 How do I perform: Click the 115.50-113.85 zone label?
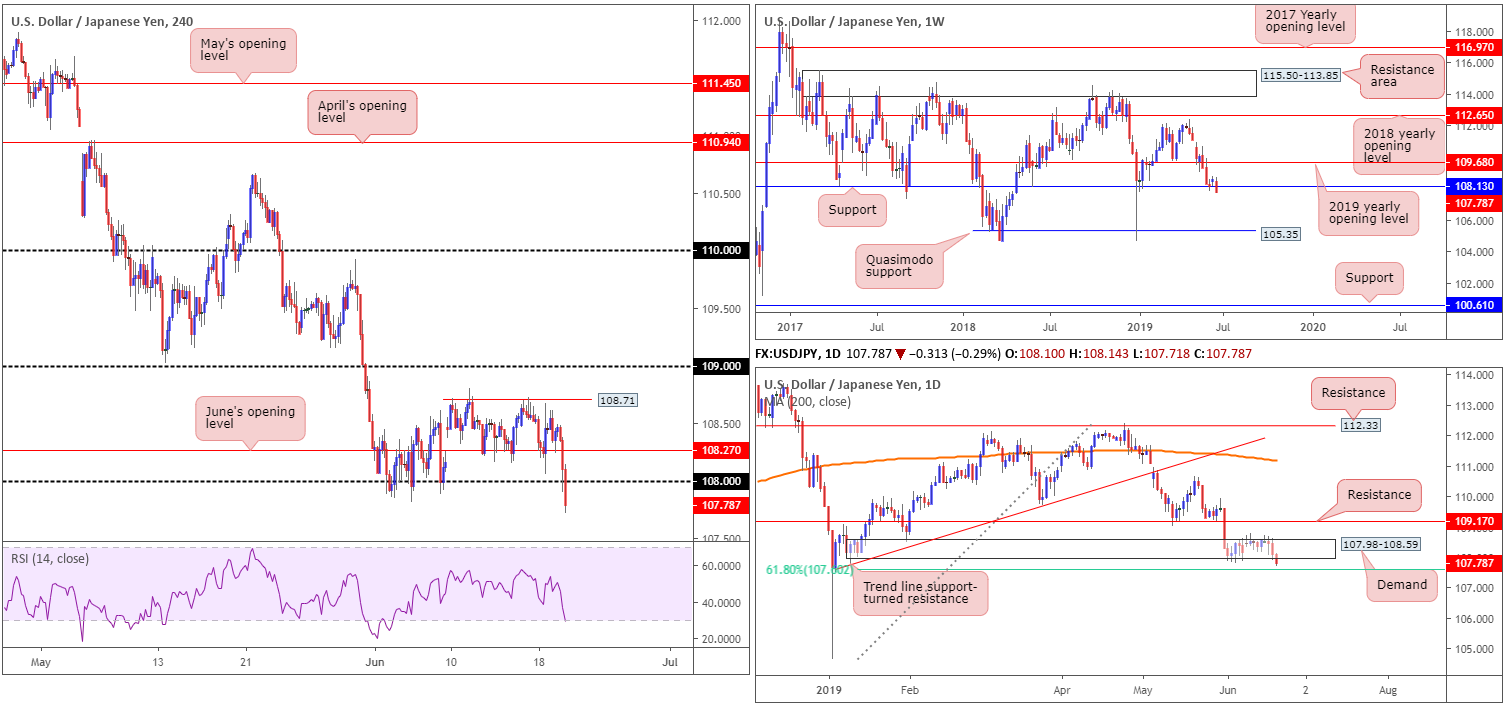1298,75
